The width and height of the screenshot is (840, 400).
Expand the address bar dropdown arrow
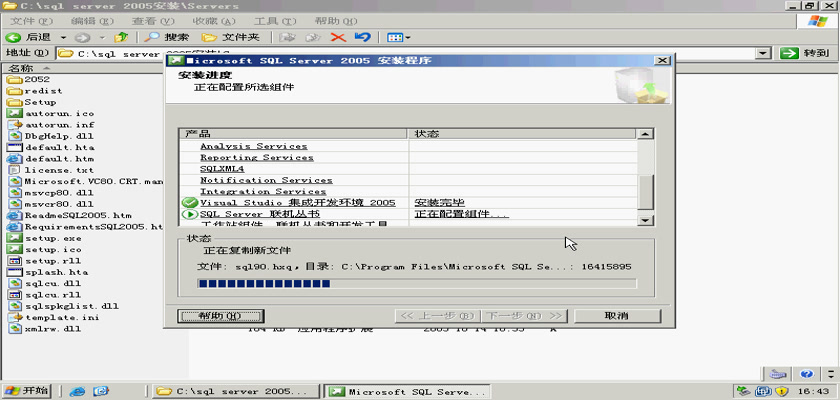click(763, 54)
